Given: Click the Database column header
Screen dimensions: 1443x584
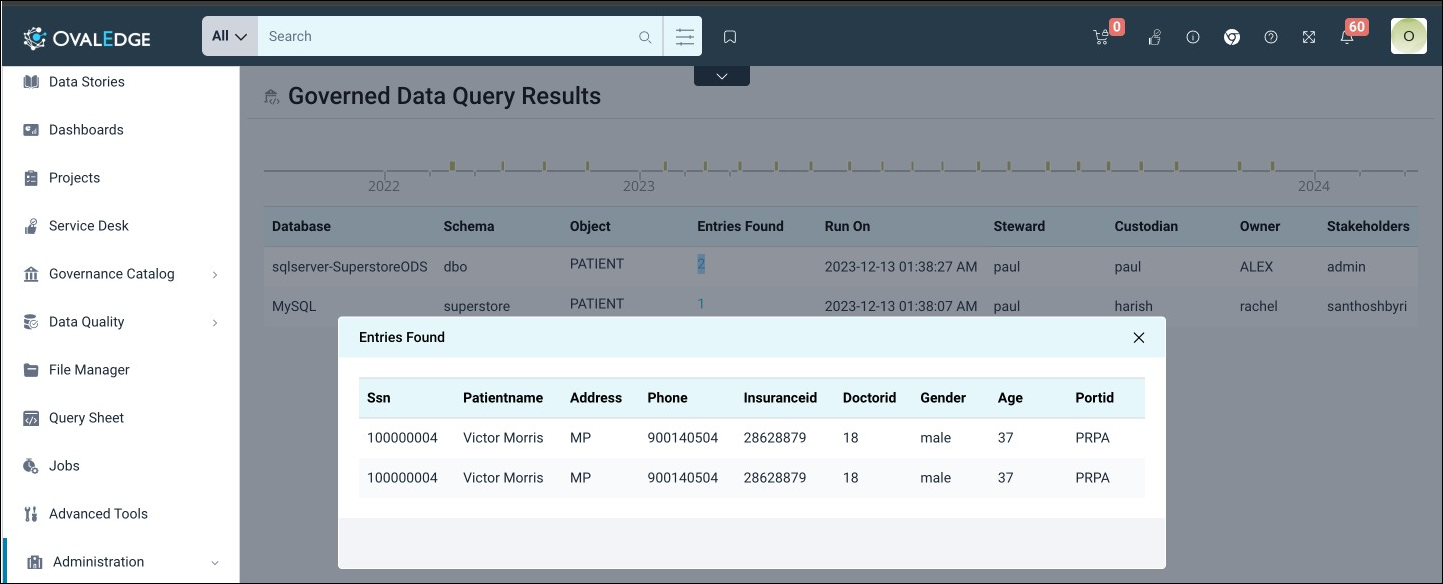Looking at the screenshot, I should (301, 226).
